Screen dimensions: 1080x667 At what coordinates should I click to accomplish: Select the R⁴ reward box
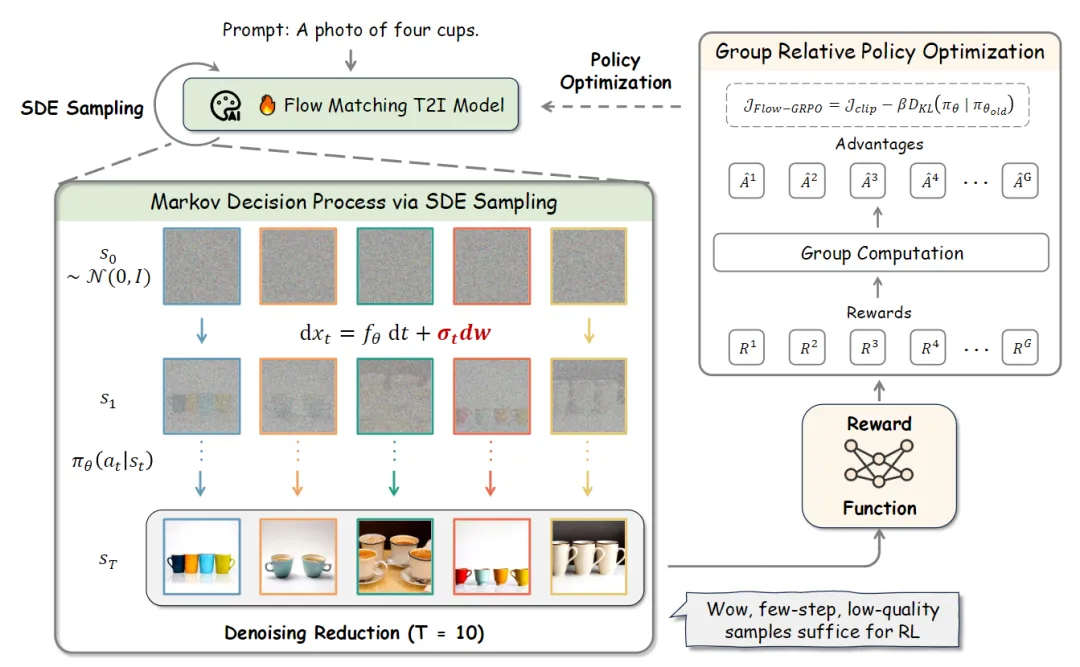pyautogui.click(x=928, y=347)
